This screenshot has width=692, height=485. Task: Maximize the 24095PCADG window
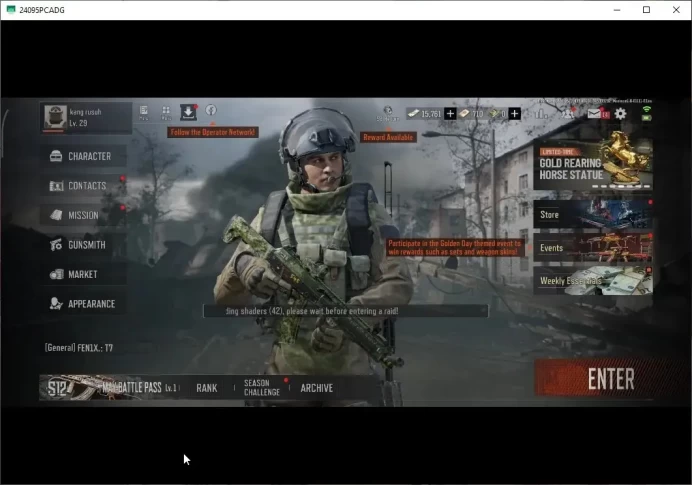click(x=646, y=10)
